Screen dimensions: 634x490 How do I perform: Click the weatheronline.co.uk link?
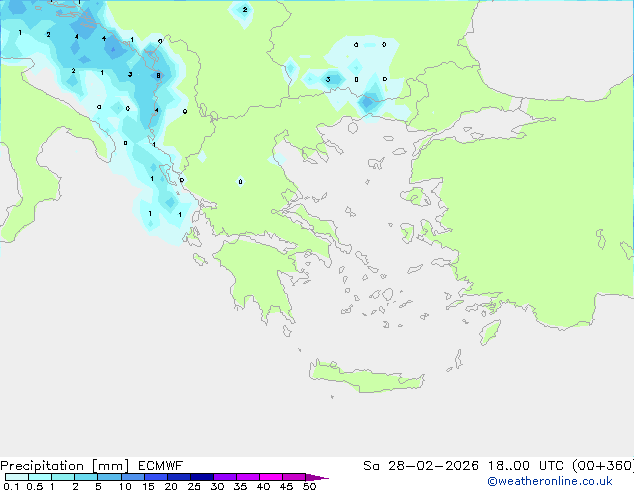click(x=550, y=481)
